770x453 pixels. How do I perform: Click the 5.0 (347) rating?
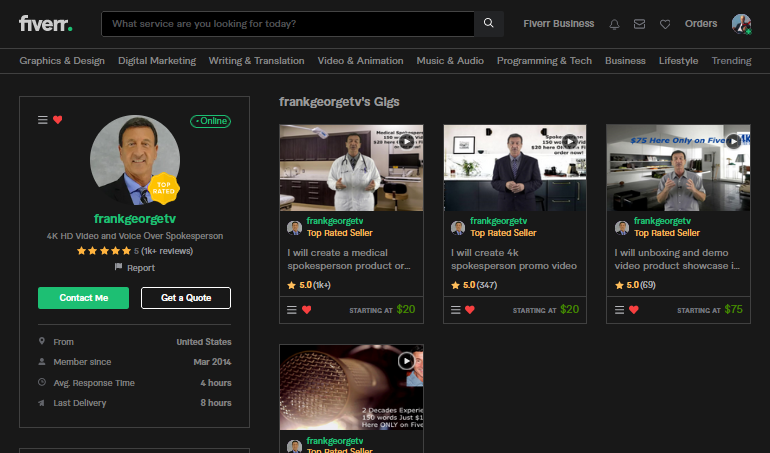[x=474, y=285]
